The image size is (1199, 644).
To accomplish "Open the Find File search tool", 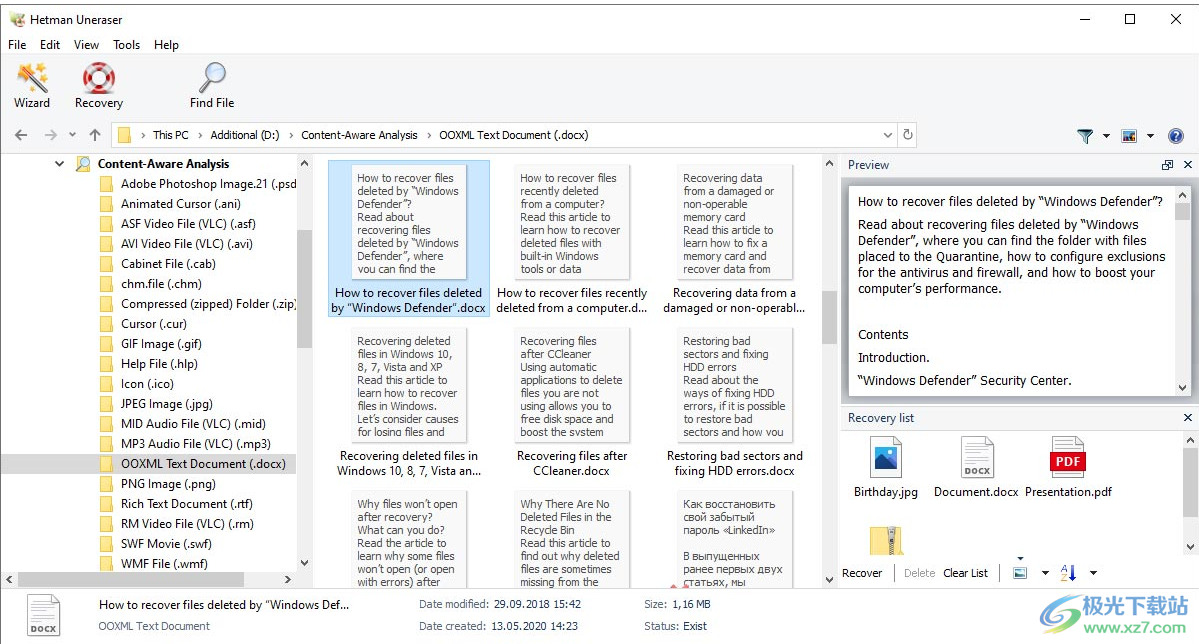I will (212, 85).
